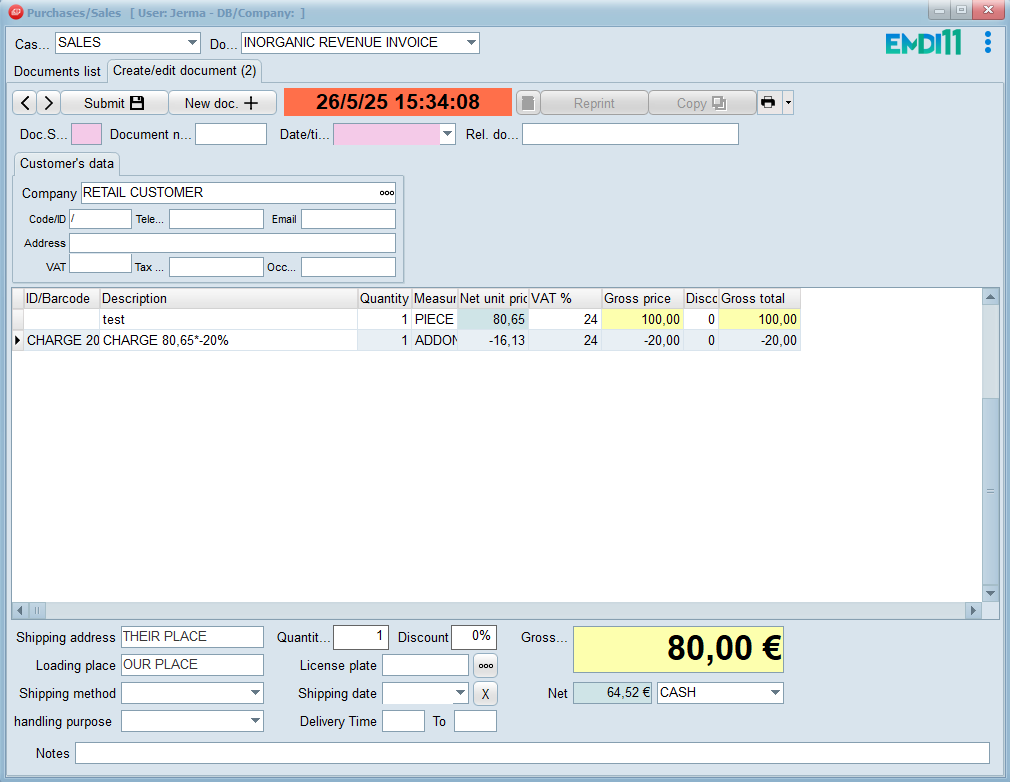Open company lookup ellipsis button
Screen dimensions: 1010x782
click(387, 193)
